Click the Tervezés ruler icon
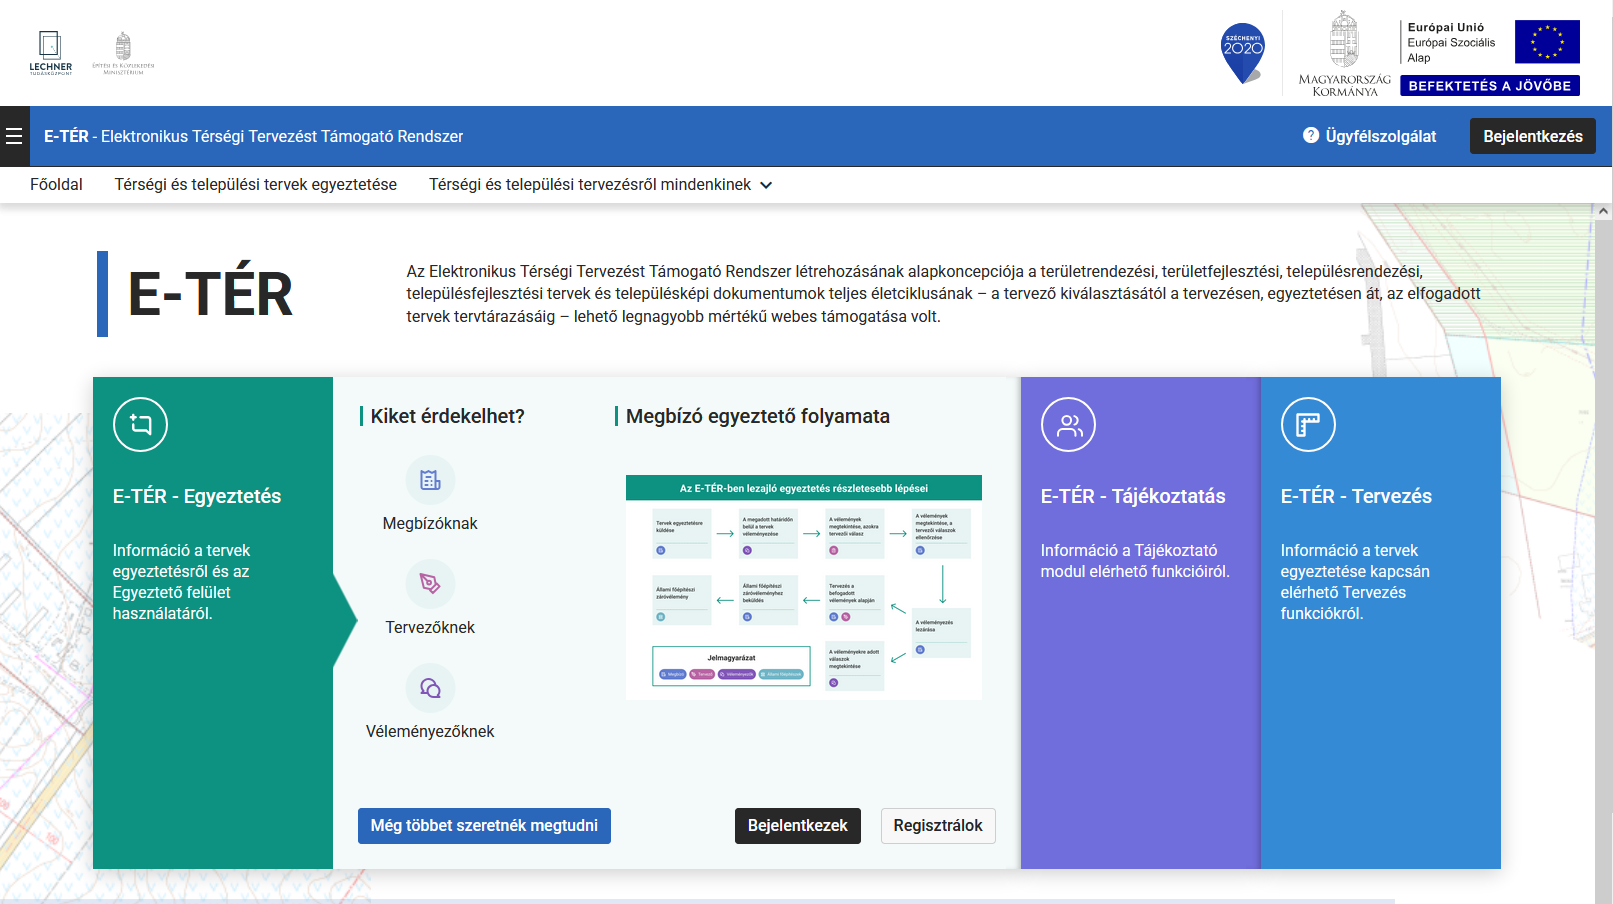1613x904 pixels. [x=1308, y=424]
